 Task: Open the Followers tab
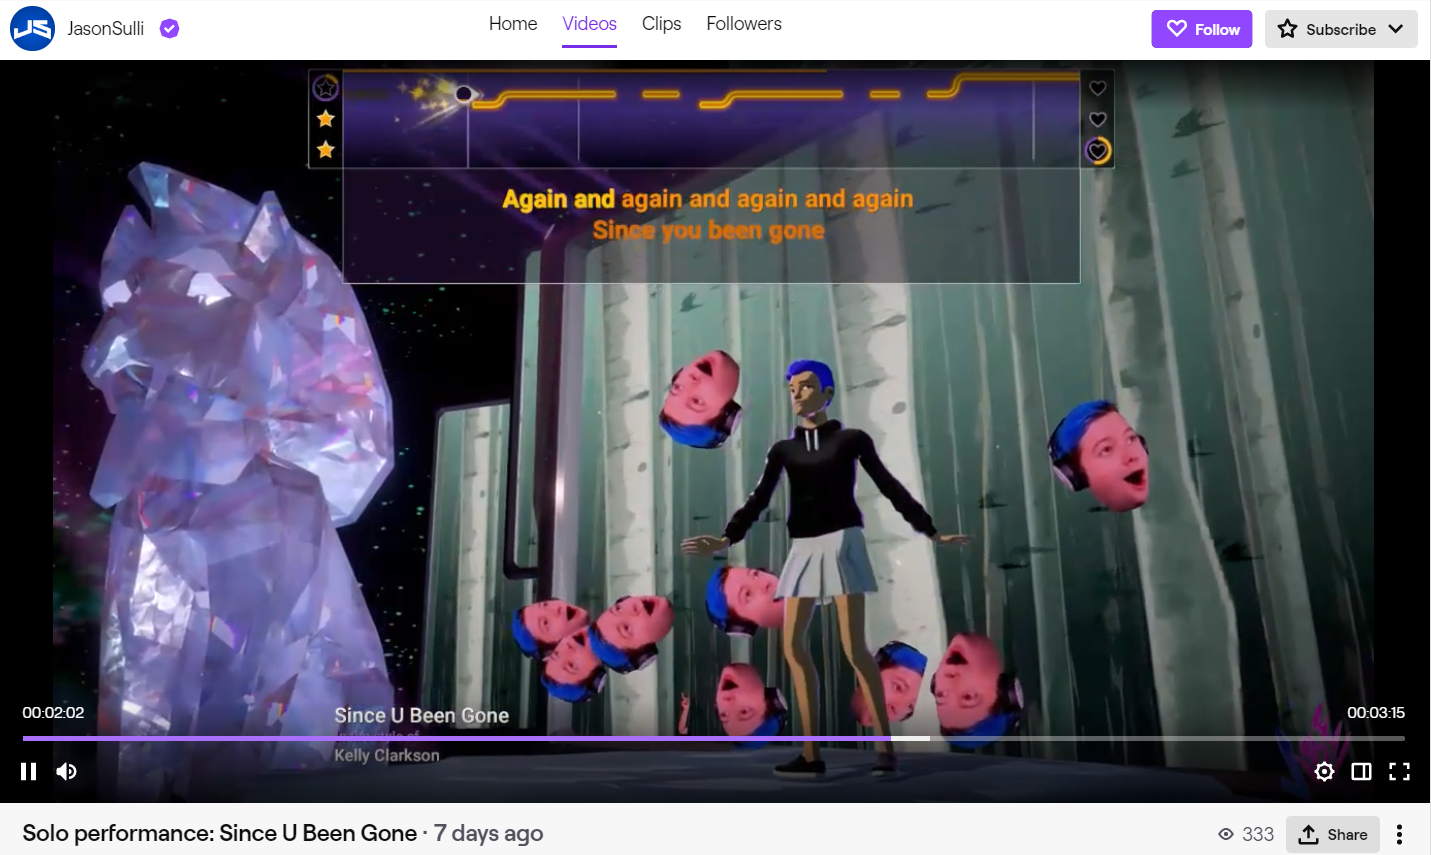click(744, 24)
